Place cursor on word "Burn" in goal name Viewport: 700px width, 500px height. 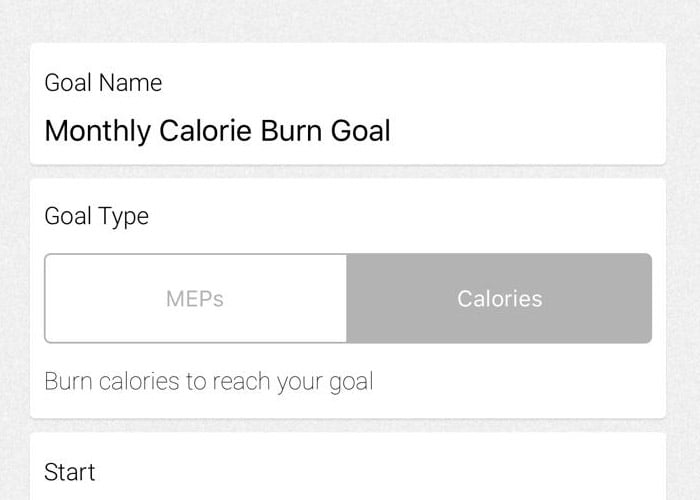click(290, 131)
